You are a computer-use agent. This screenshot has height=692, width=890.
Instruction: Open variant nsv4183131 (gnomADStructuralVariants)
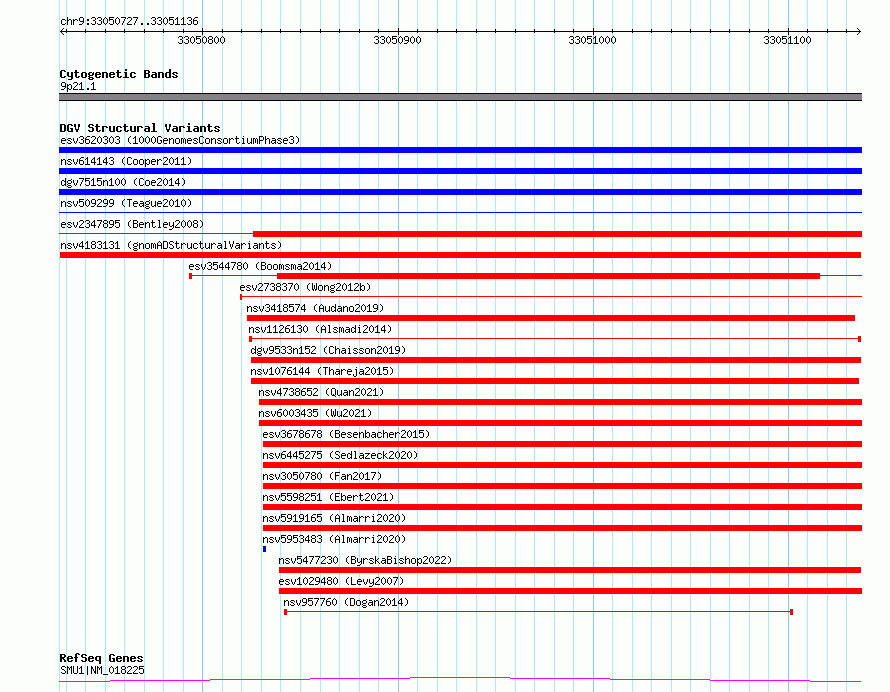(x=171, y=245)
